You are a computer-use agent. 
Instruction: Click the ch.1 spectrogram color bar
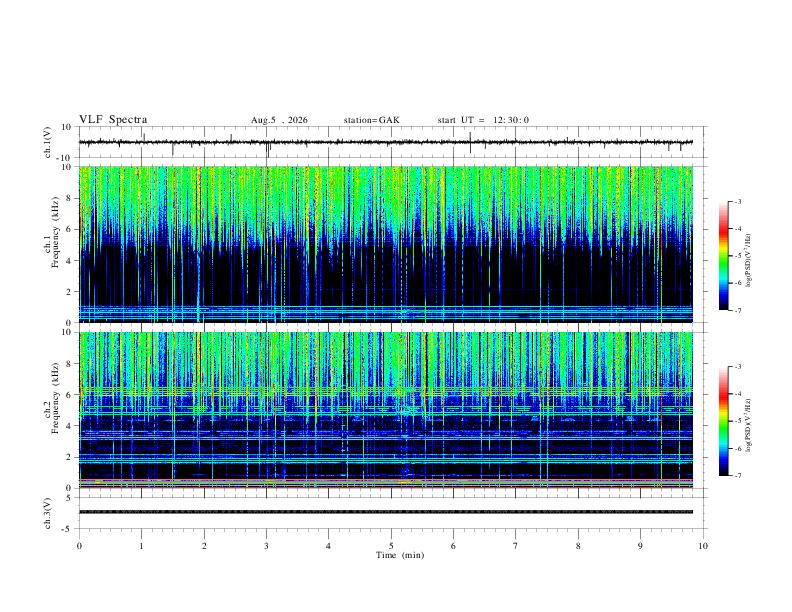[x=723, y=256]
